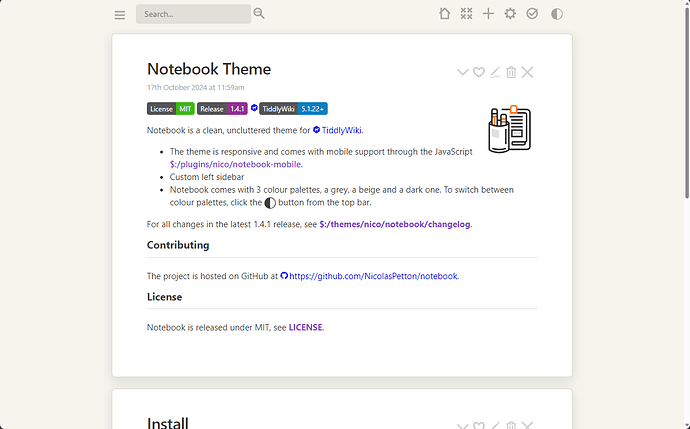Edit the Notebook Theme tiddler

[495, 72]
